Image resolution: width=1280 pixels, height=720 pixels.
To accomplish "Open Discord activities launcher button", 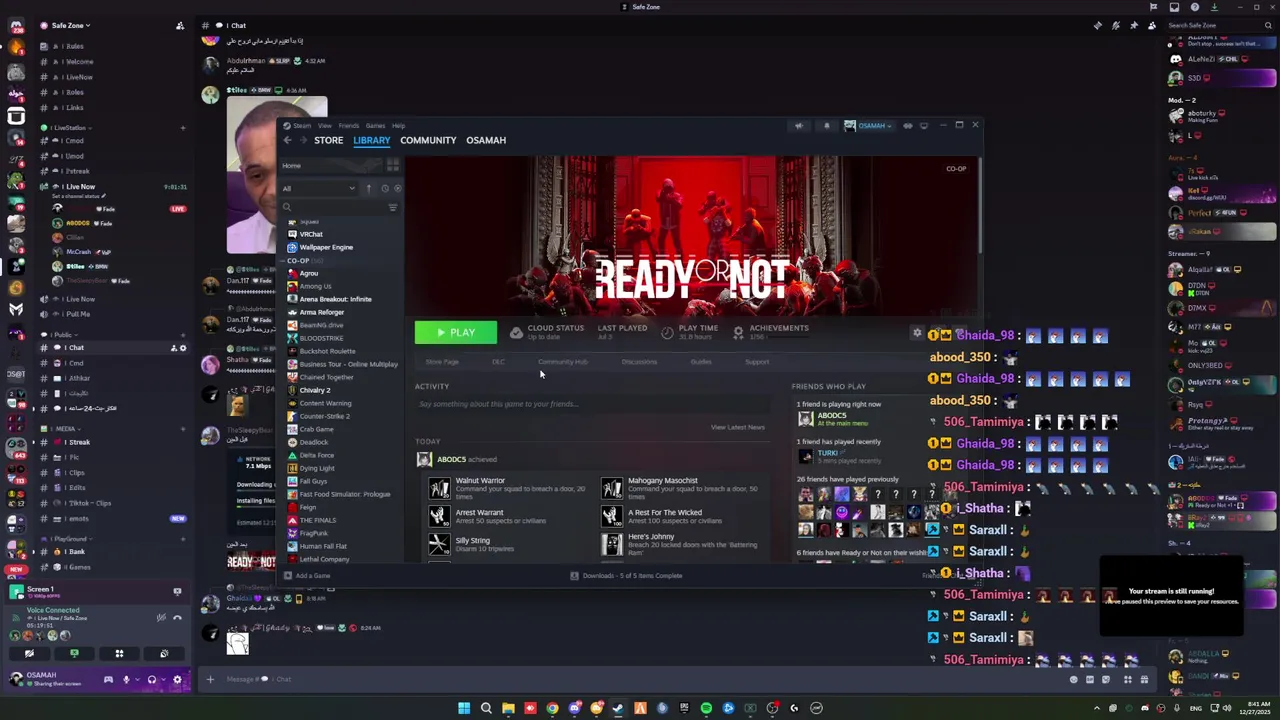I will coord(119,654).
